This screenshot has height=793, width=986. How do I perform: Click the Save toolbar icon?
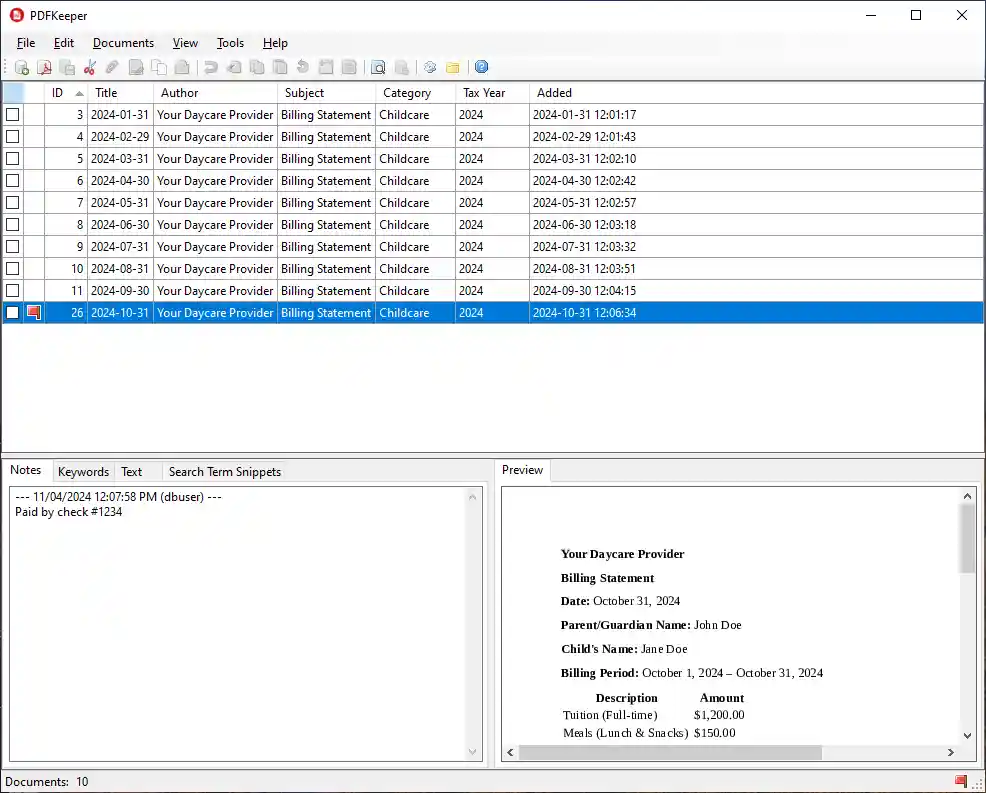click(x=67, y=67)
